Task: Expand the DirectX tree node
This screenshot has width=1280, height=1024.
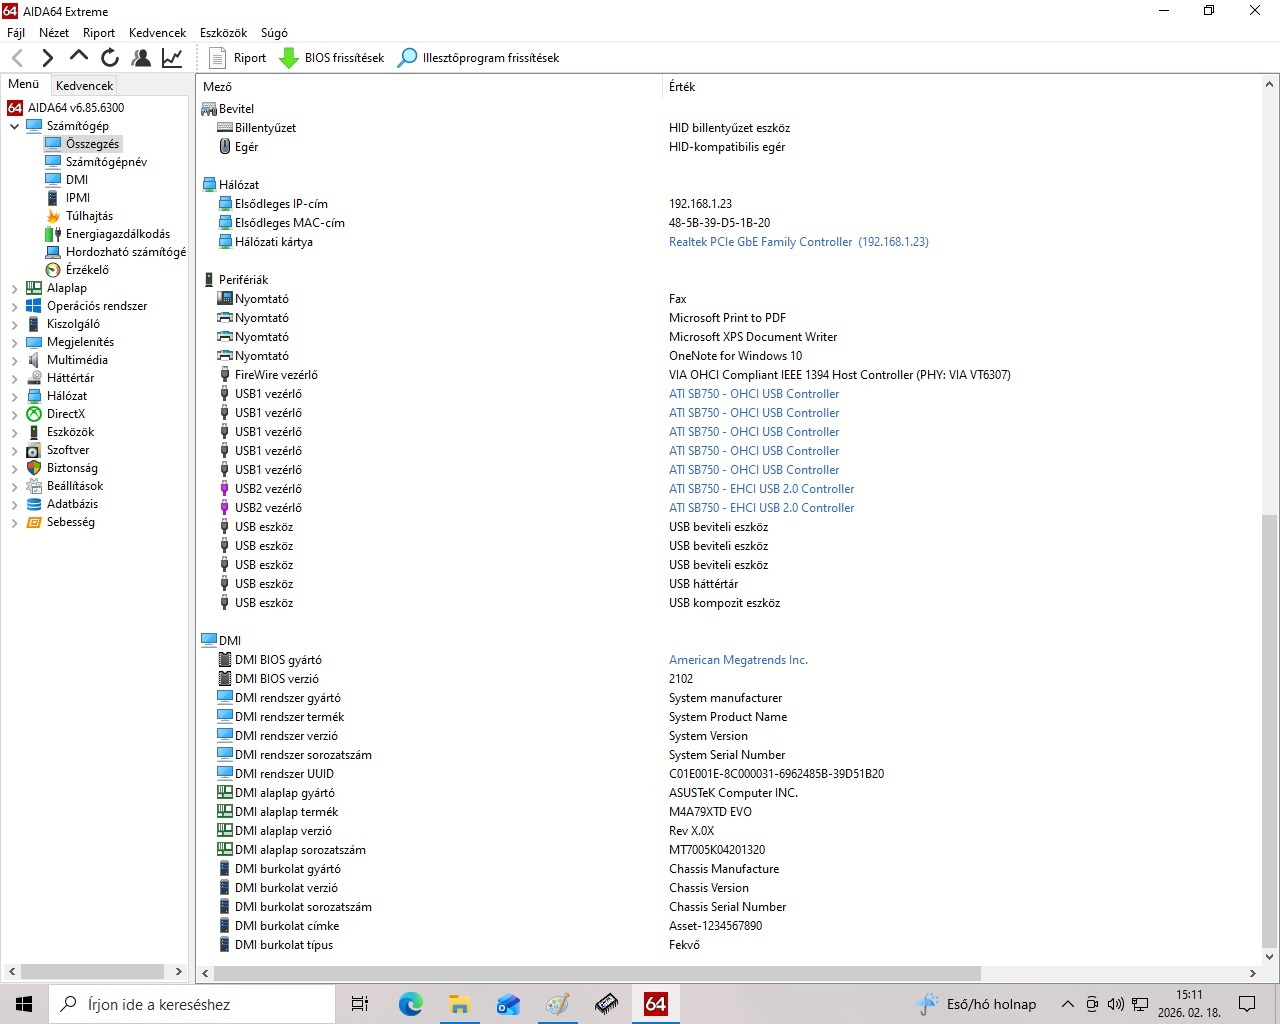Action: click(14, 414)
